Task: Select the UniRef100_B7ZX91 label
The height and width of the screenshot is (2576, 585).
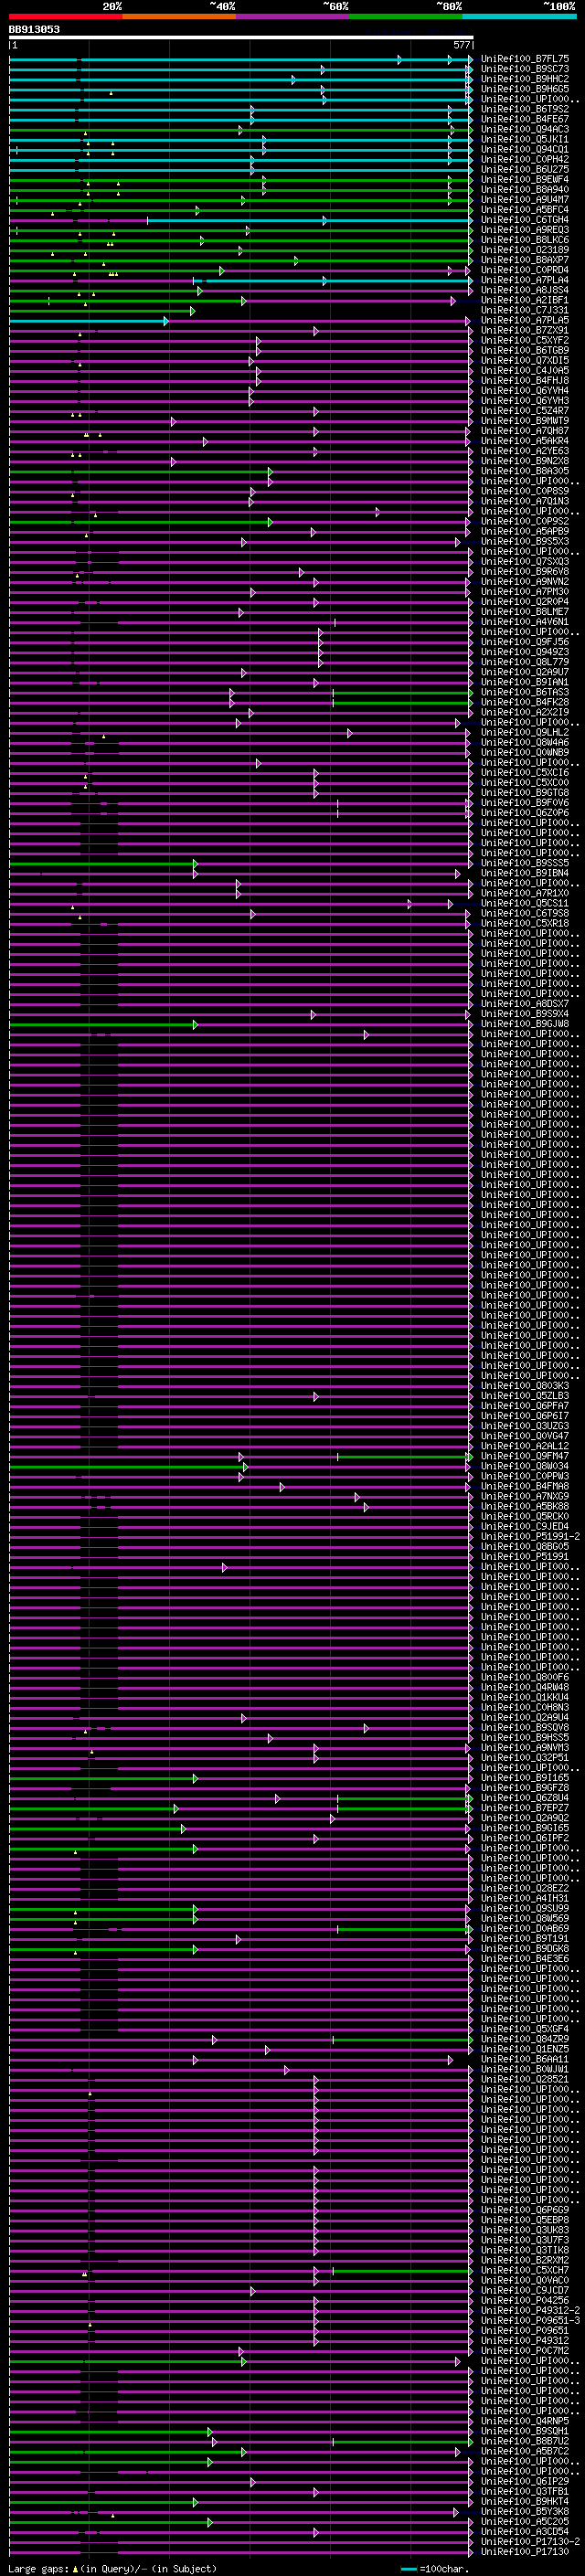Action: (525, 330)
